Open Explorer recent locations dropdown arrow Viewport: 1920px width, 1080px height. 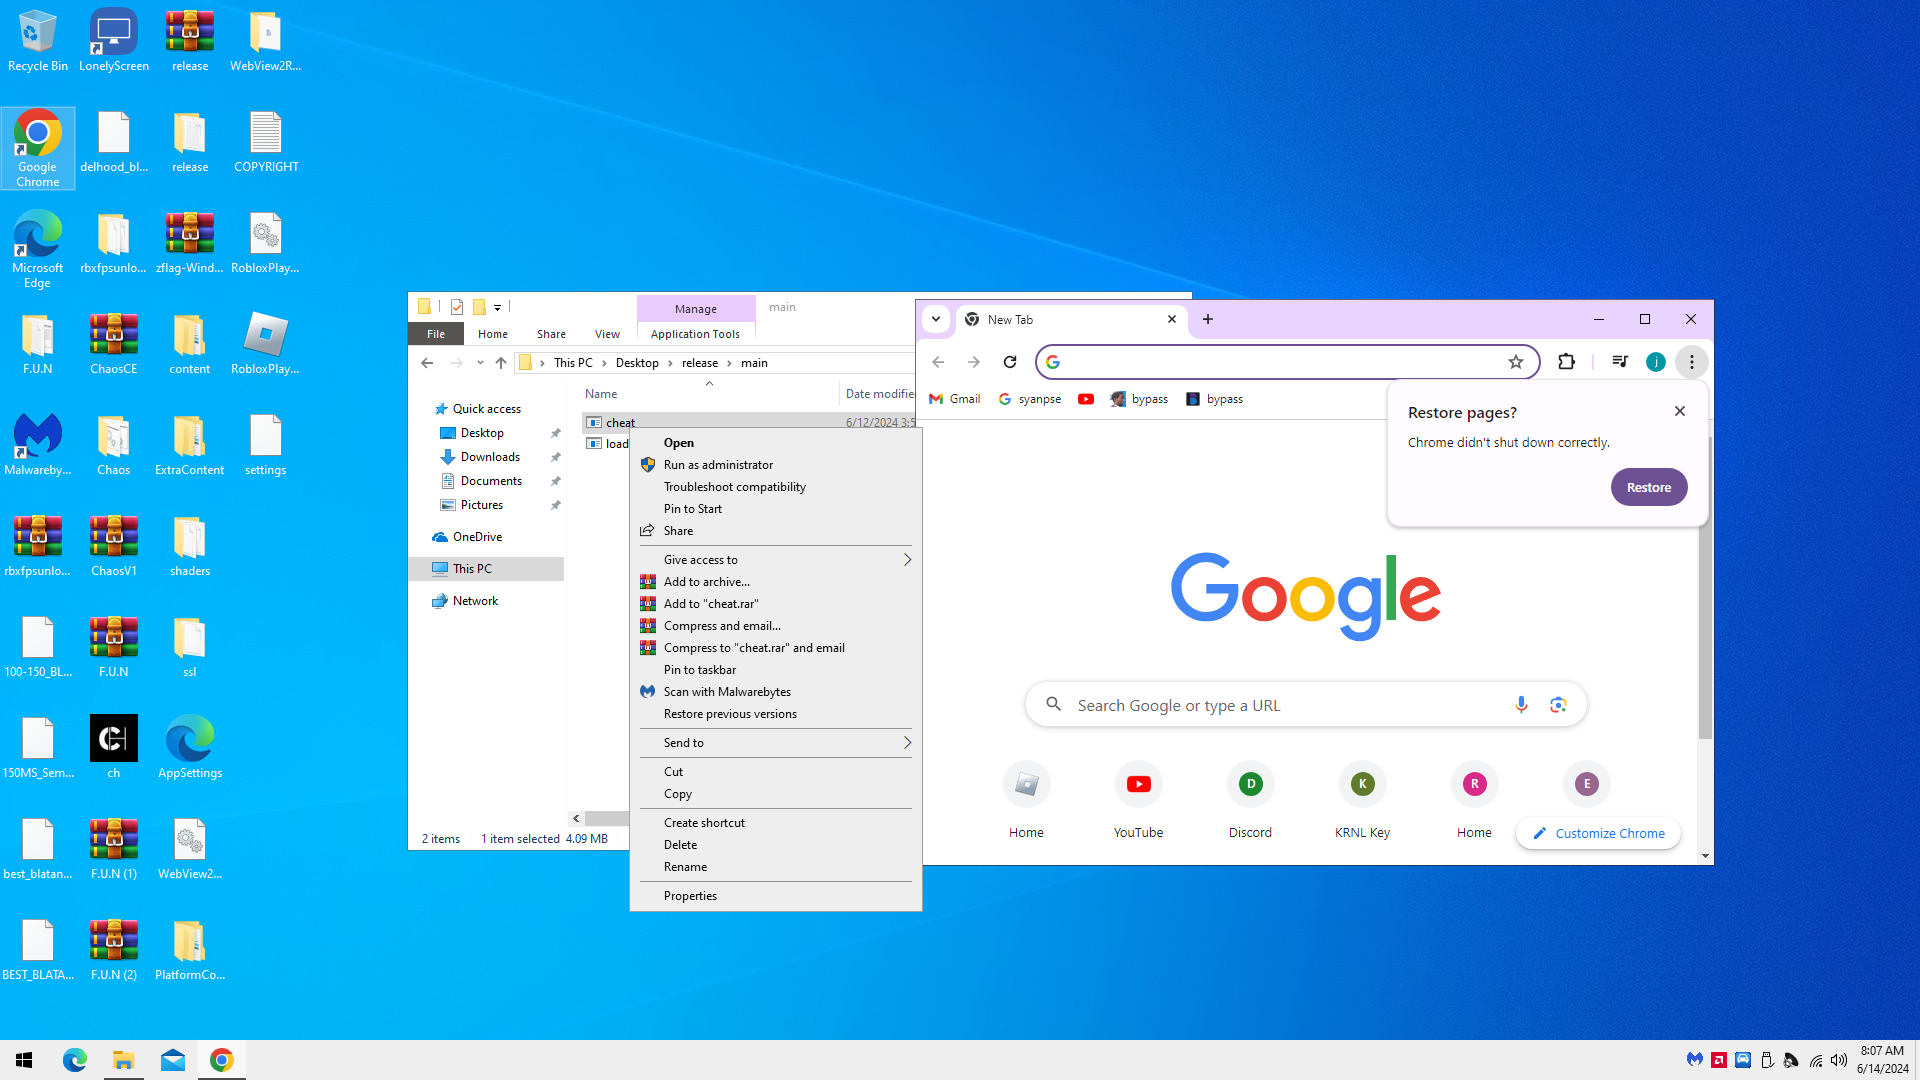click(x=480, y=363)
